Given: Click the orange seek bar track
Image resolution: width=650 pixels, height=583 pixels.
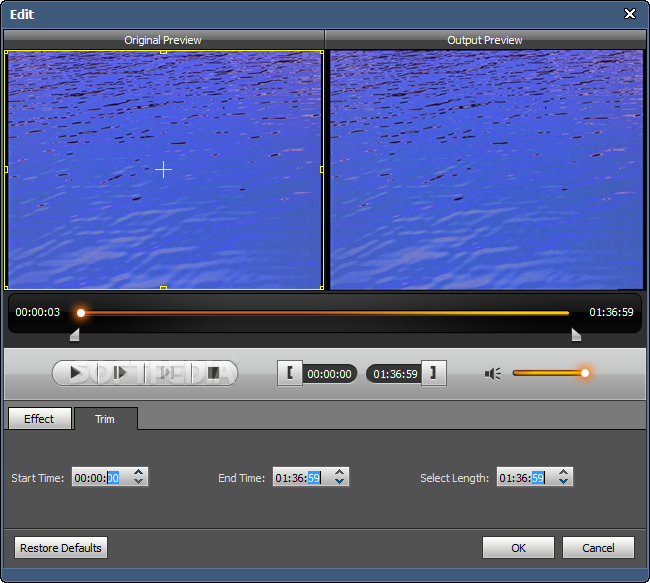Looking at the screenshot, I should point(325,313).
